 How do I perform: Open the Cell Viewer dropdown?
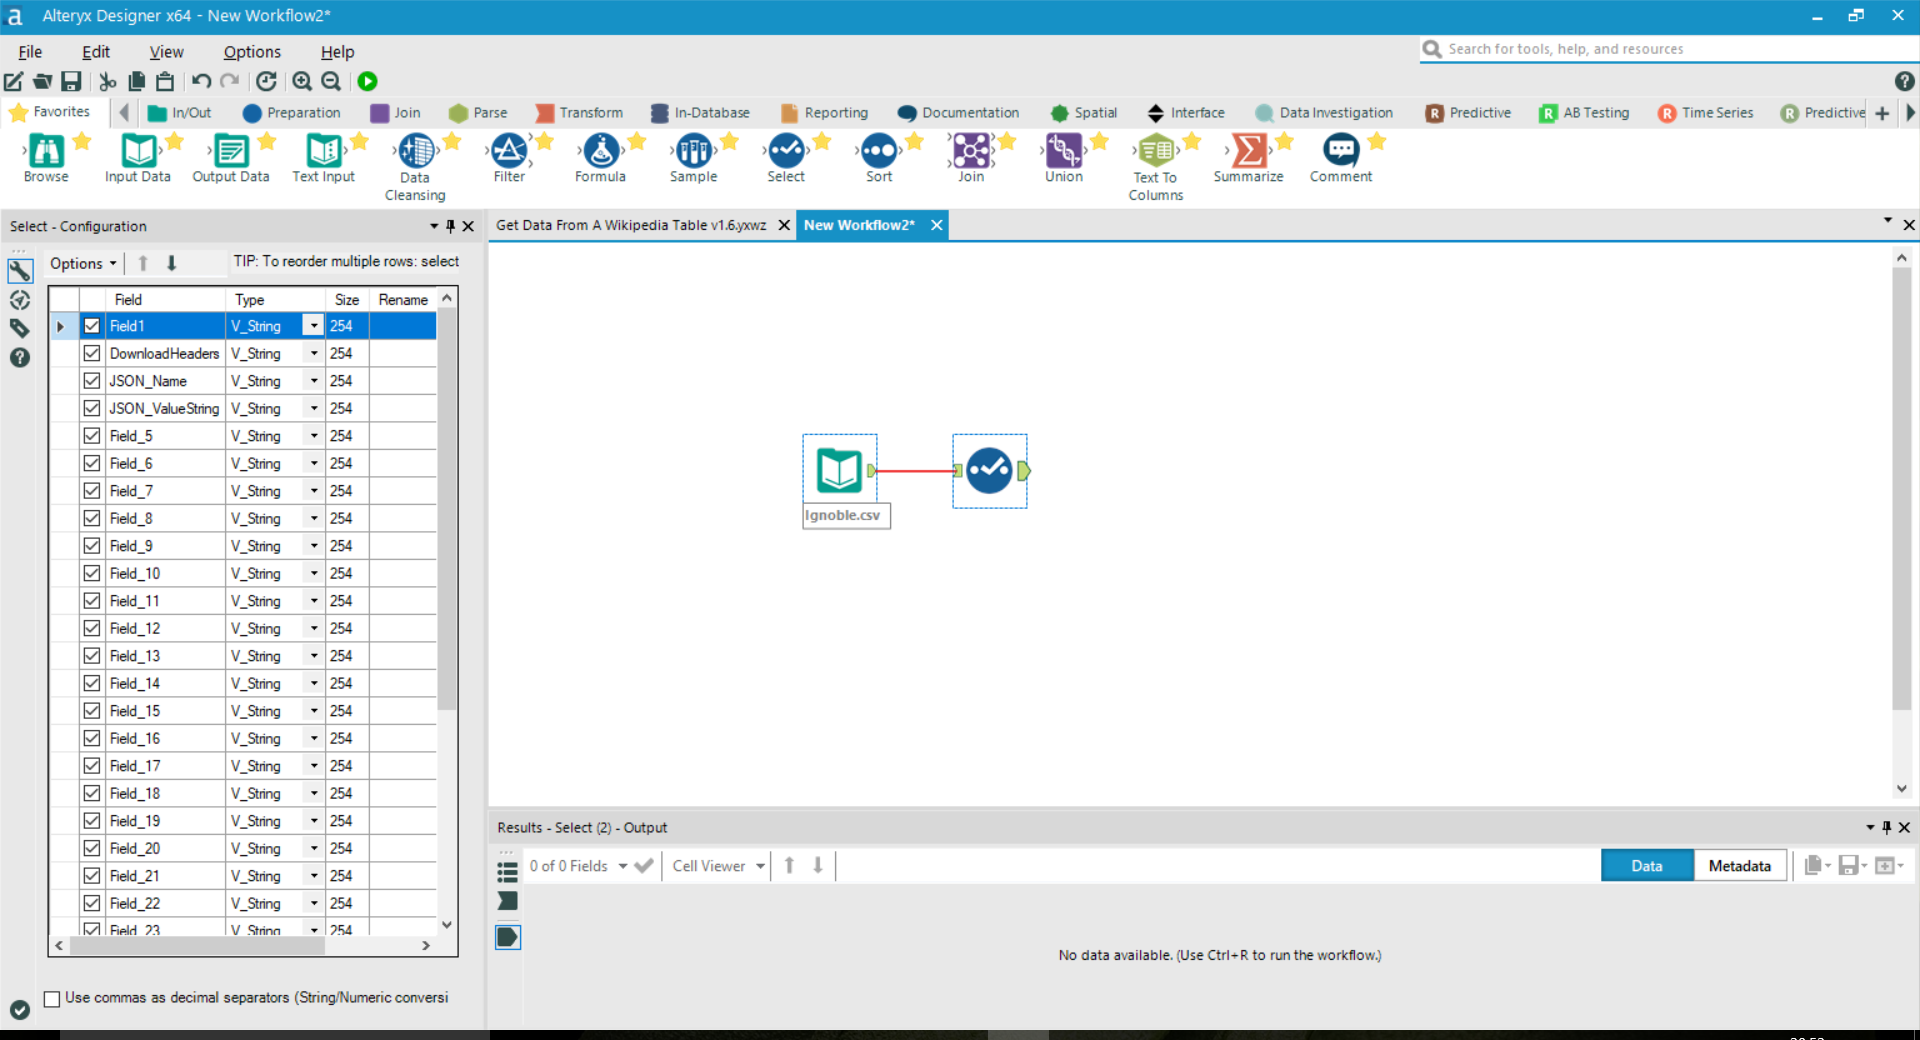pyautogui.click(x=719, y=866)
